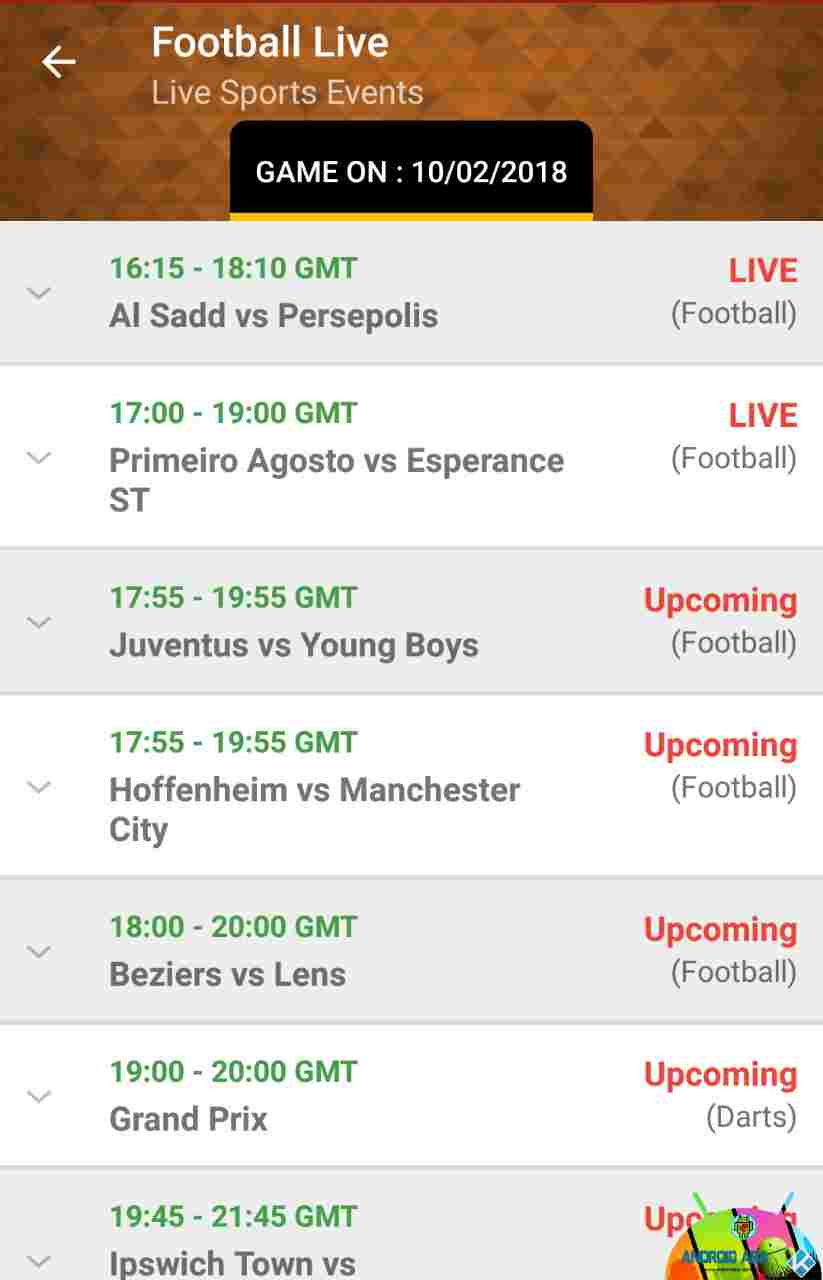This screenshot has height=1280, width=823.
Task: Tap the LIVE label for Primeiro Agosto match
Action: 763,415
